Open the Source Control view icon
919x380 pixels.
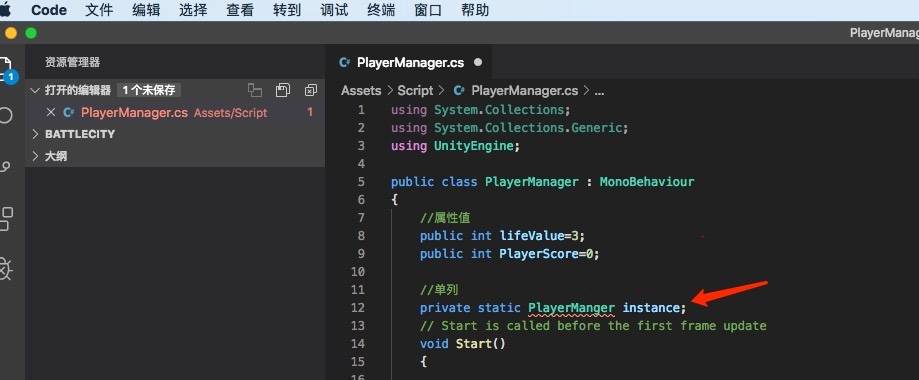pos(5,167)
